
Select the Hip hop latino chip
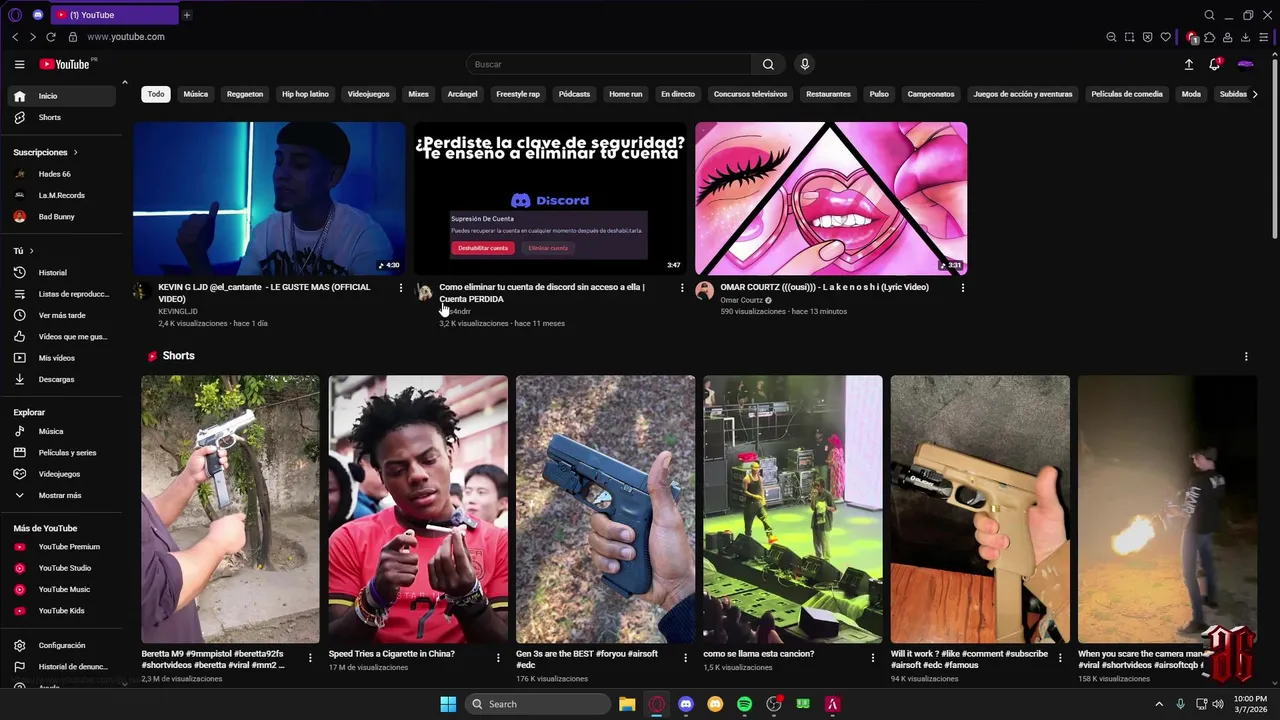(305, 94)
